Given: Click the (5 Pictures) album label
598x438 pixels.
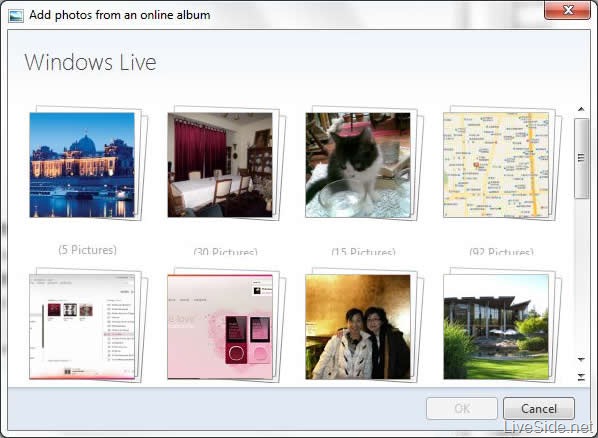Looking at the screenshot, I should point(88,250).
